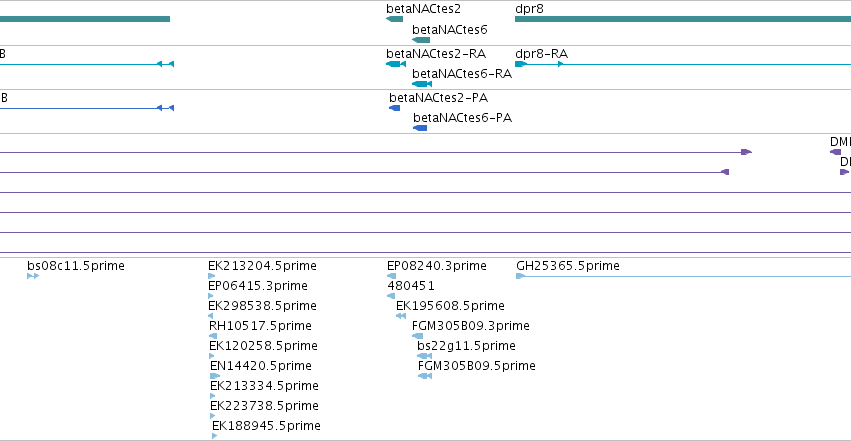The image size is (851, 441).
Task: Click the EK188945.5prime EST arrow
Action: point(214,436)
